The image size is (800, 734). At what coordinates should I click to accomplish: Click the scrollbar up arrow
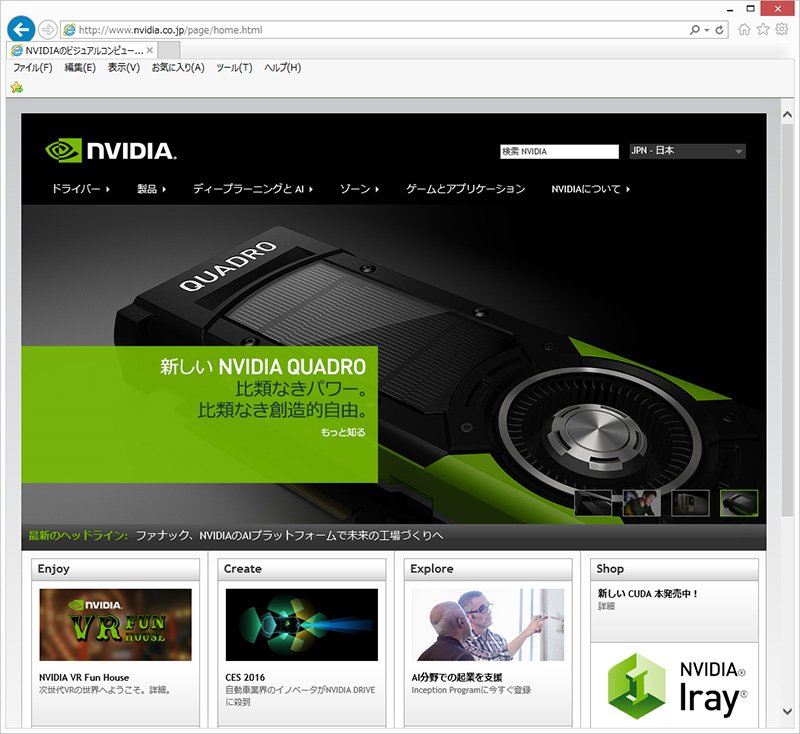[x=787, y=115]
